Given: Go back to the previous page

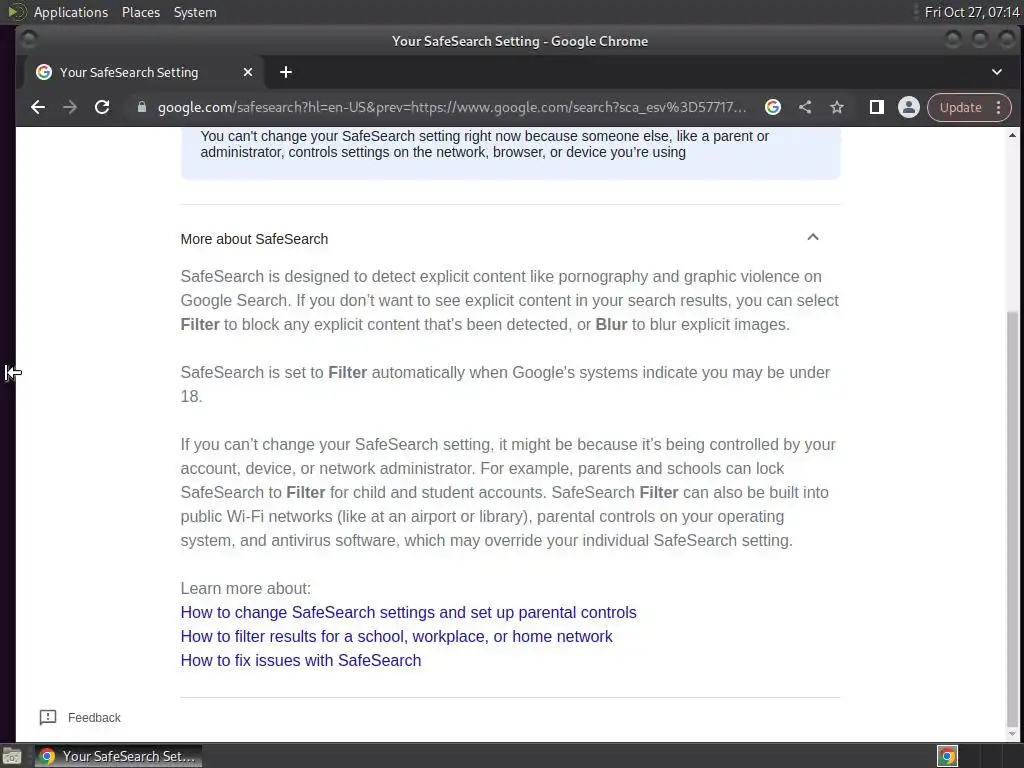Looking at the screenshot, I should 38,107.
